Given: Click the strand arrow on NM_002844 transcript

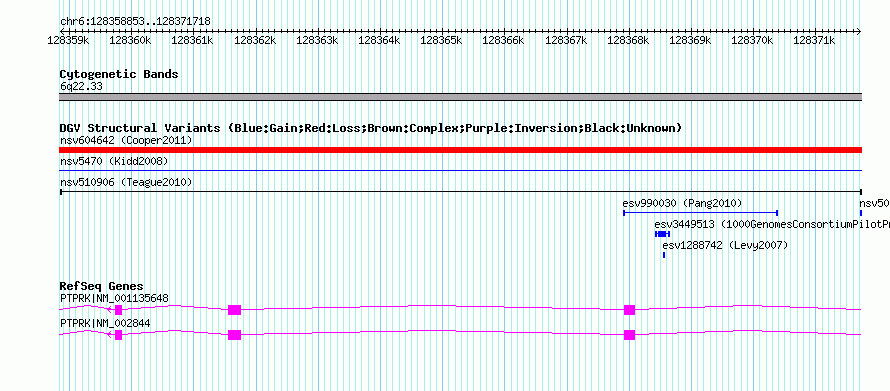Looking at the screenshot, I should pyautogui.click(x=110, y=334).
